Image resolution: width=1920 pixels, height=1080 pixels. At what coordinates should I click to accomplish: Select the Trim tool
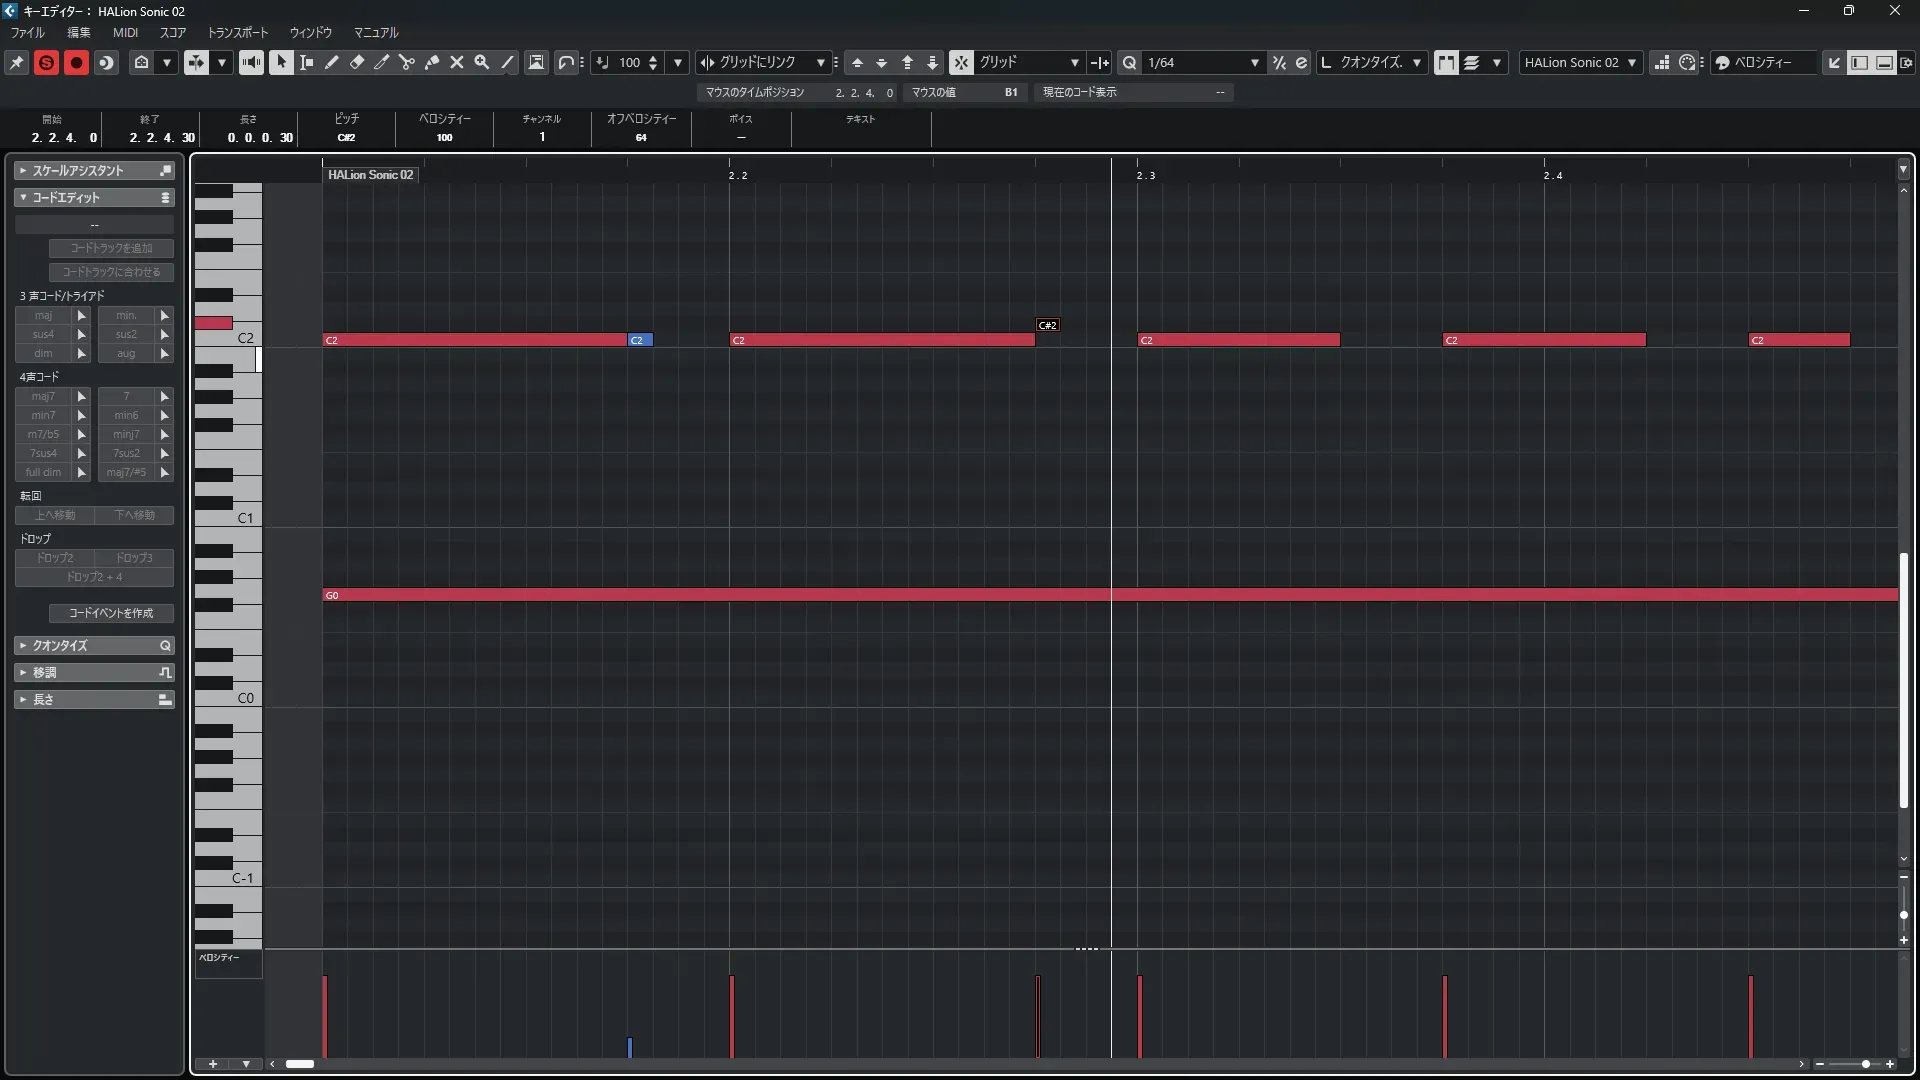tap(381, 62)
